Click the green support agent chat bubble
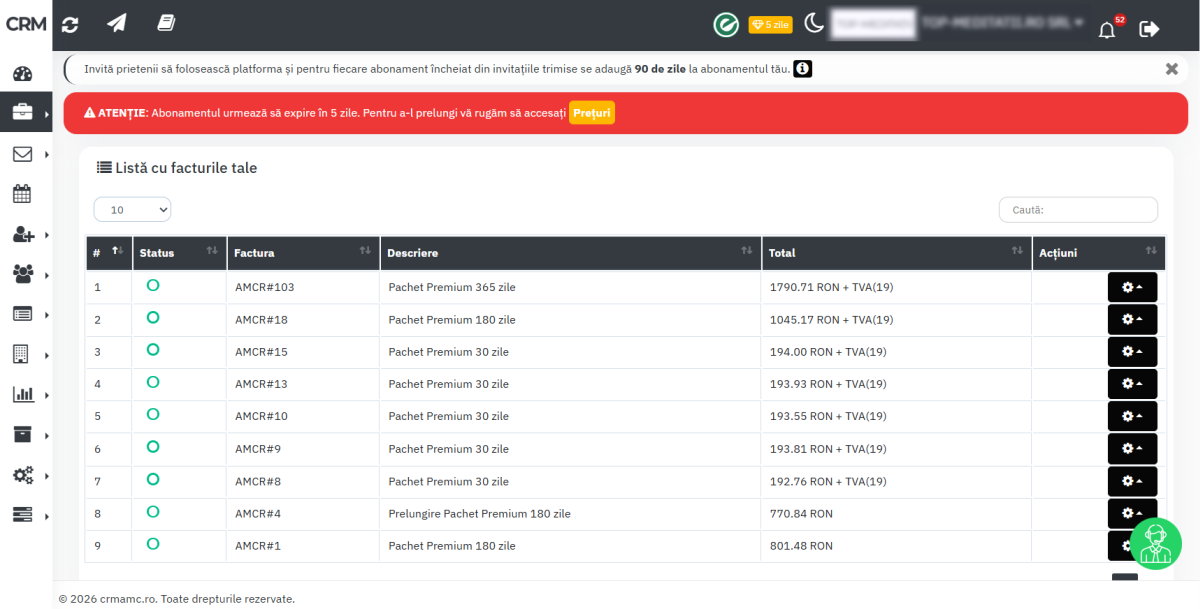 point(1155,543)
